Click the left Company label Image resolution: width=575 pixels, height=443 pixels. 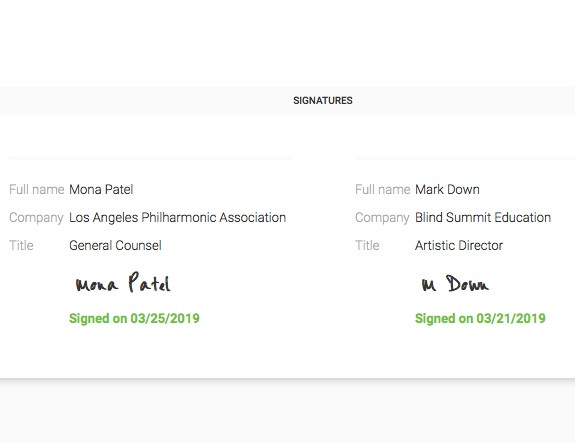pos(36,217)
